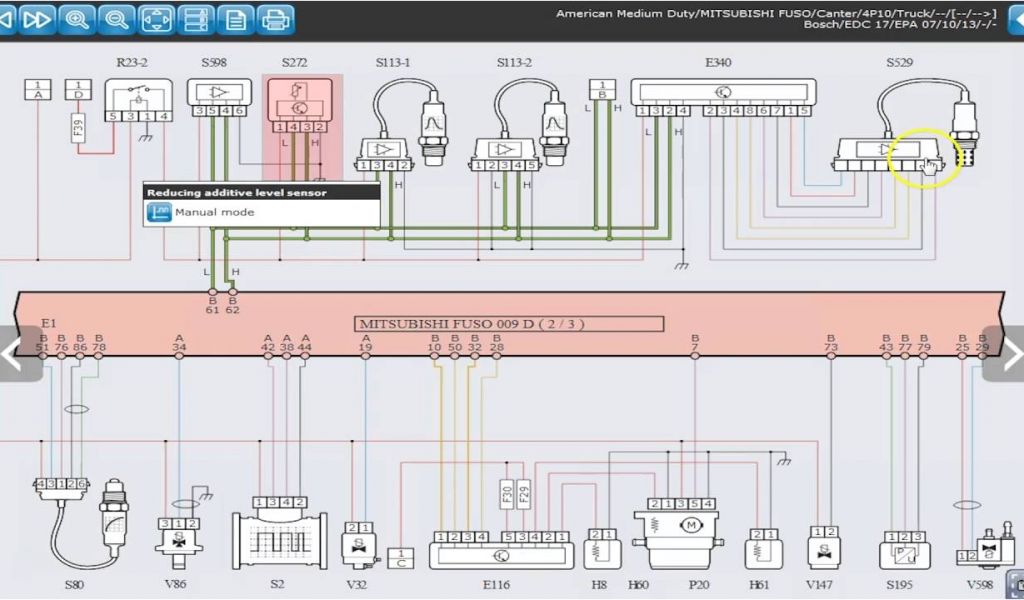Viewport: 1024px width, 600px height.
Task: Zoom out with the magnifier minus icon
Action: coord(115,18)
